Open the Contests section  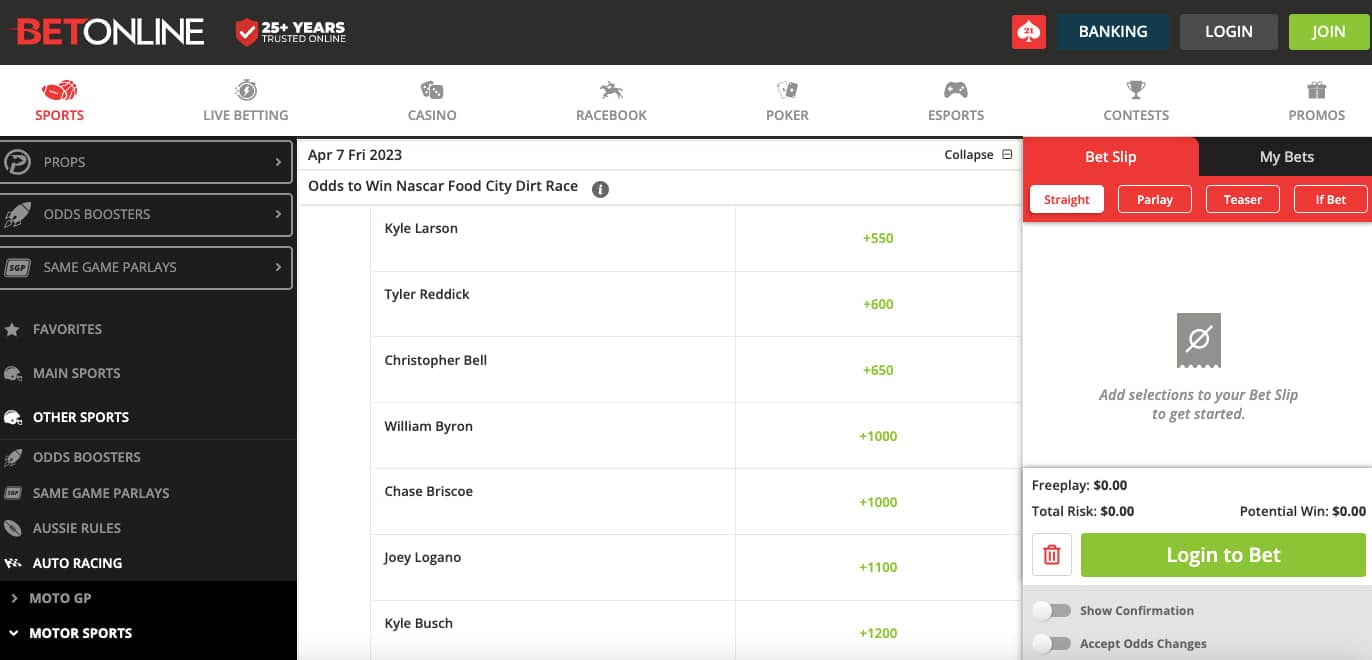[1136, 102]
